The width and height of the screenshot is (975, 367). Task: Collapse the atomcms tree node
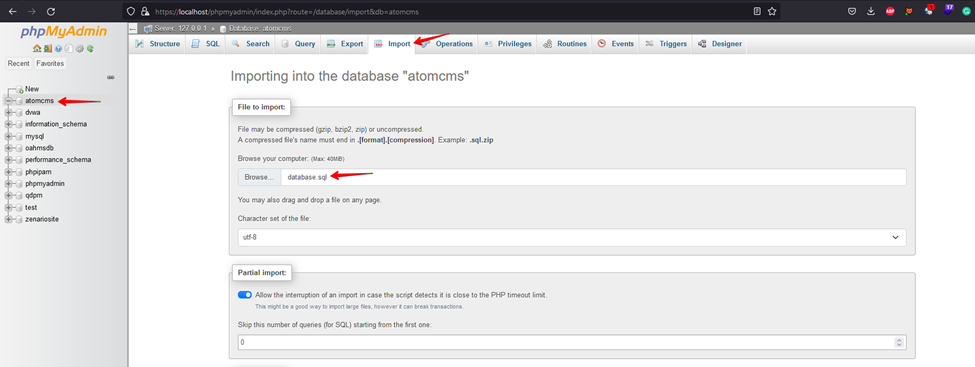pos(8,101)
